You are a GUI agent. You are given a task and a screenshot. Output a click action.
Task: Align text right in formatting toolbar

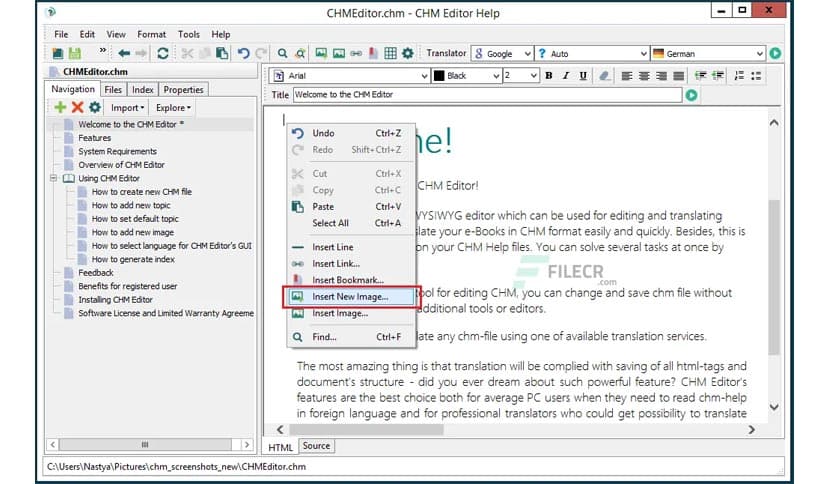(x=661, y=76)
